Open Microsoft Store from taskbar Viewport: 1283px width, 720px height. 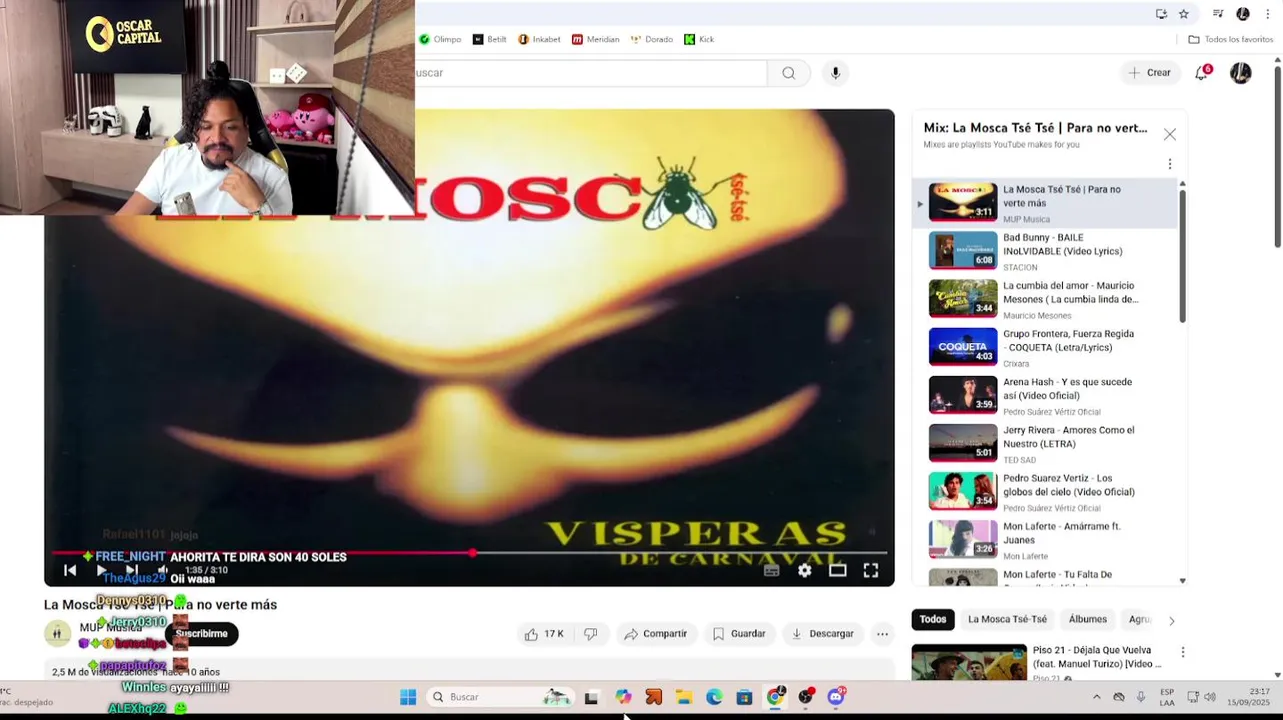(x=744, y=697)
